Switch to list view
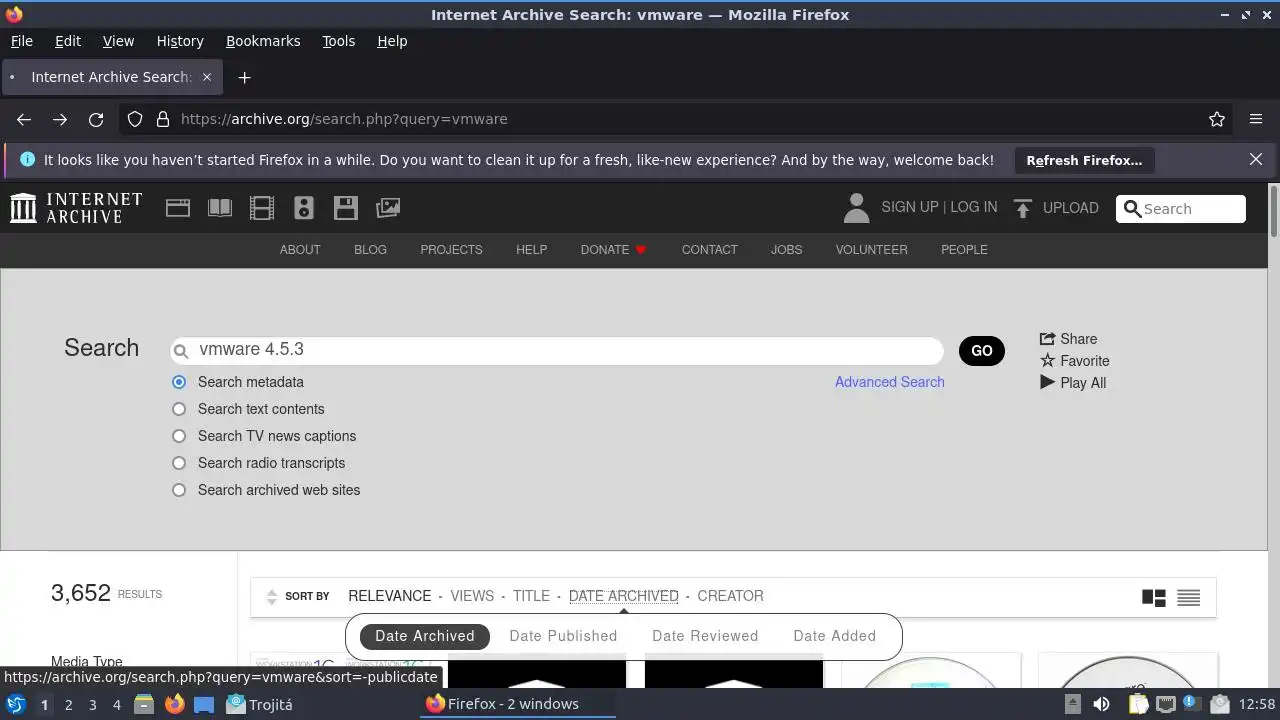The image size is (1280, 720). 1189,598
